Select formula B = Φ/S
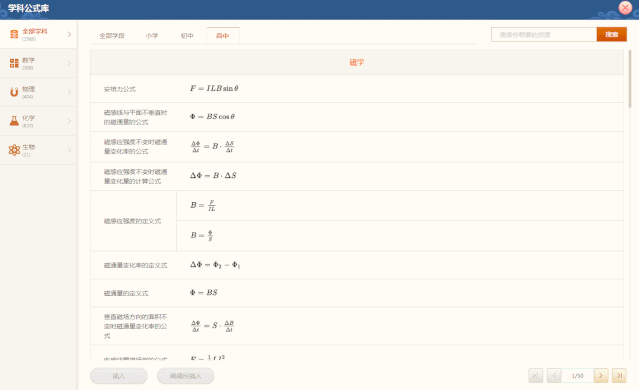Viewport: 639px width, 390px height. (x=202, y=235)
